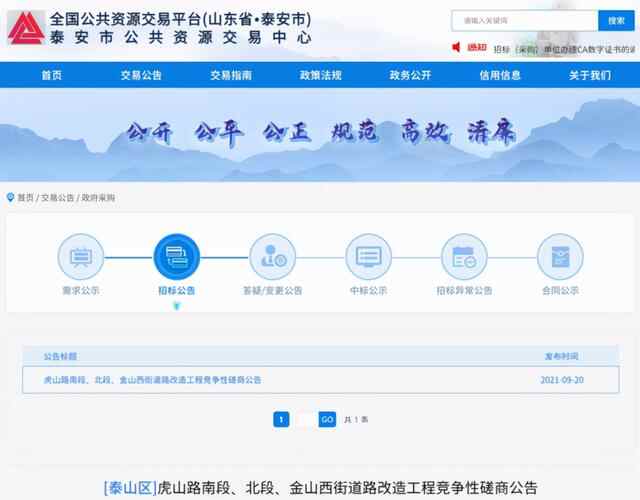Open 信用信息 in the navigation bar
The image size is (640, 500).
point(500,75)
